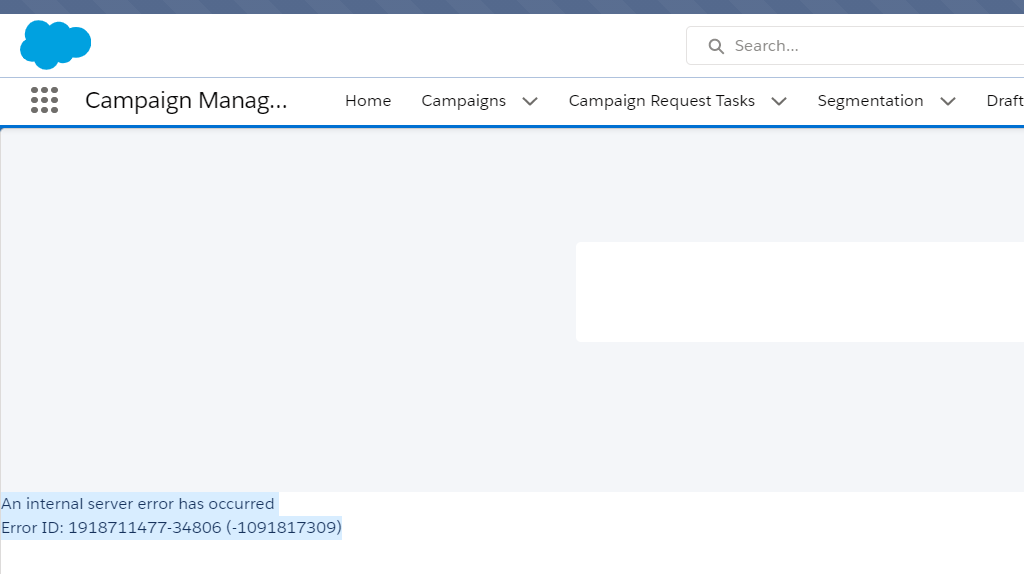Open the Segmentation dropdown chevron

coord(948,101)
